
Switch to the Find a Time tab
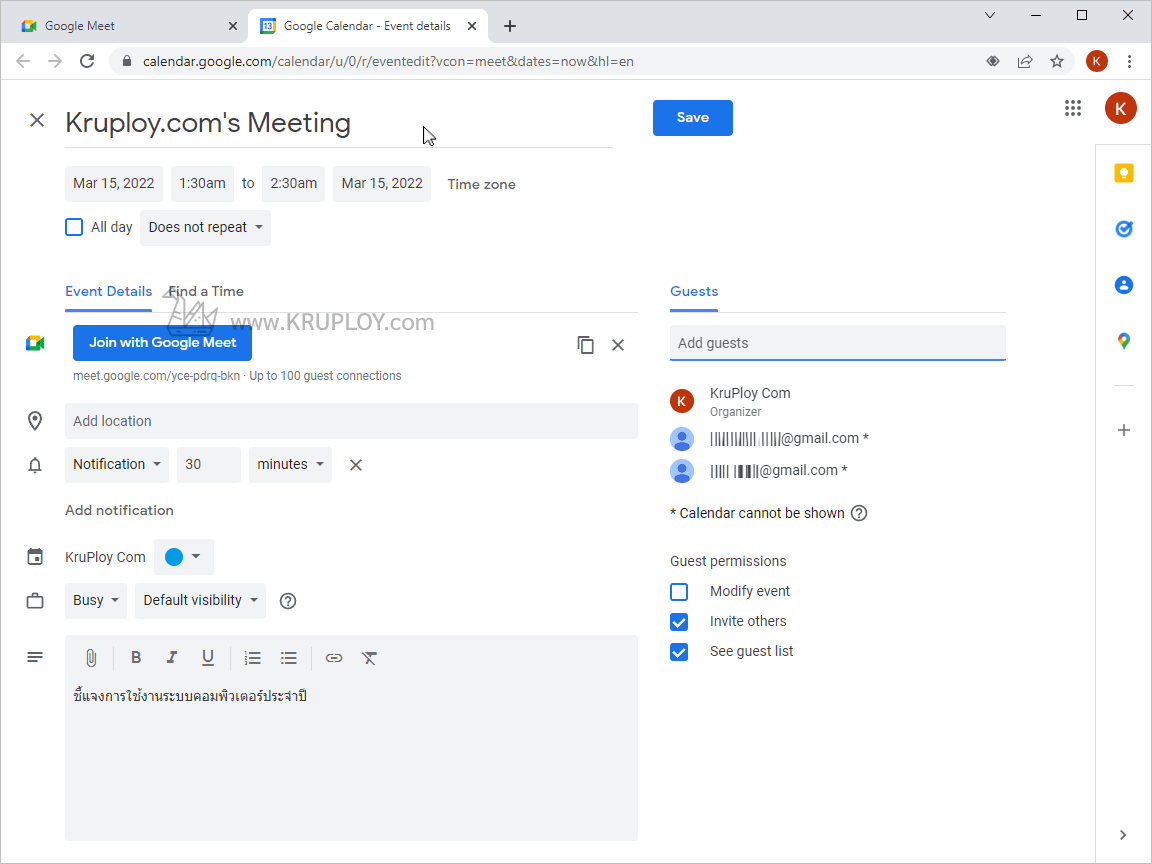click(x=206, y=292)
